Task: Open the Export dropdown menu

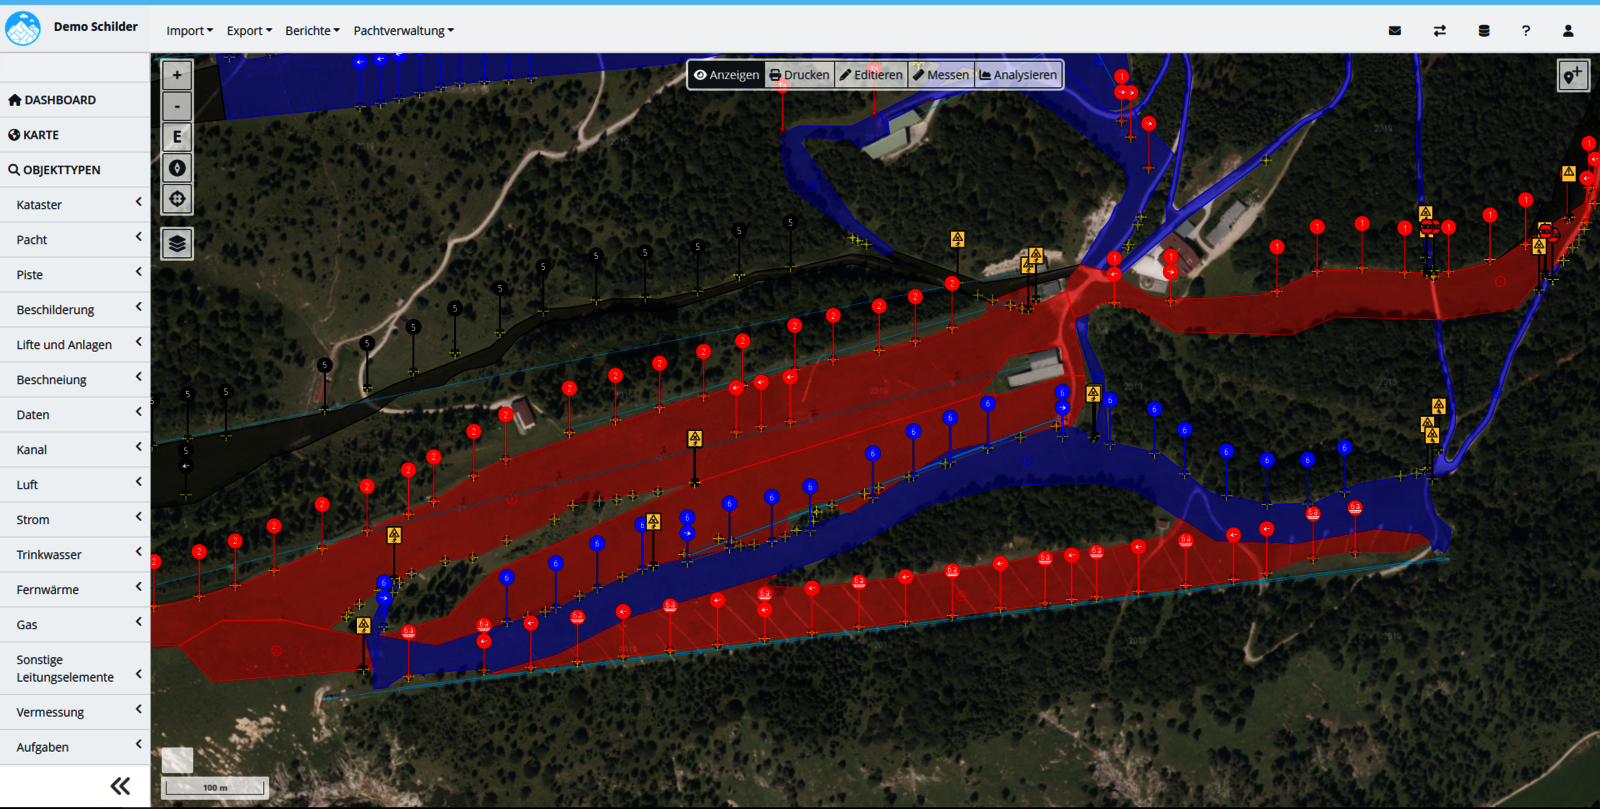Action: tap(249, 31)
